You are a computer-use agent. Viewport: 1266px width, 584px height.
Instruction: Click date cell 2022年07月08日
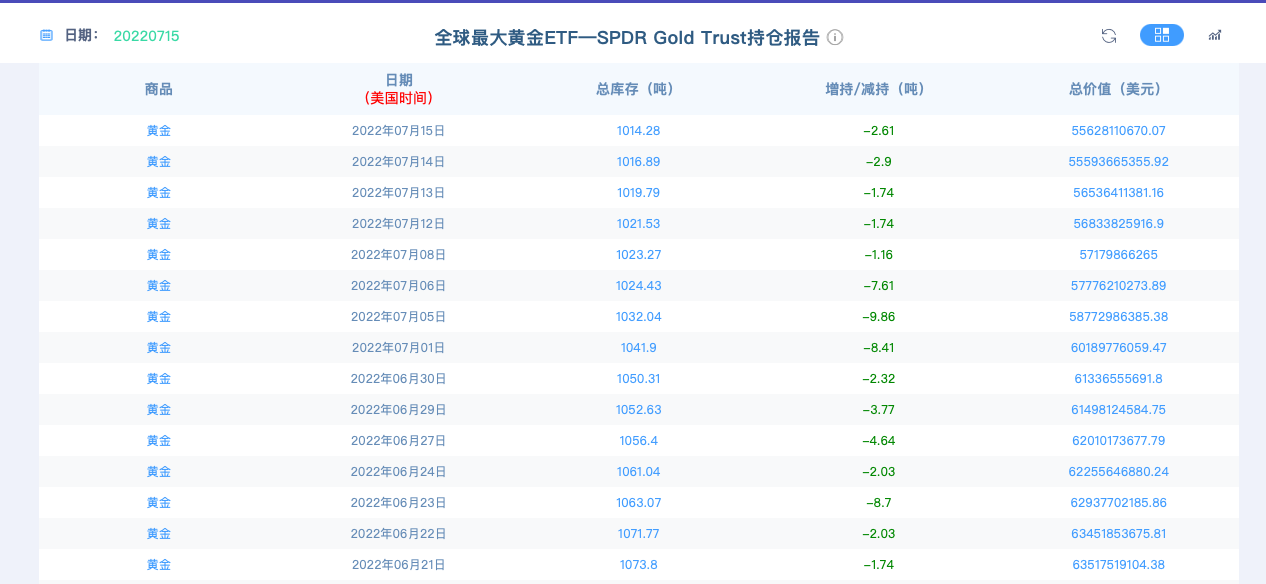(x=399, y=254)
